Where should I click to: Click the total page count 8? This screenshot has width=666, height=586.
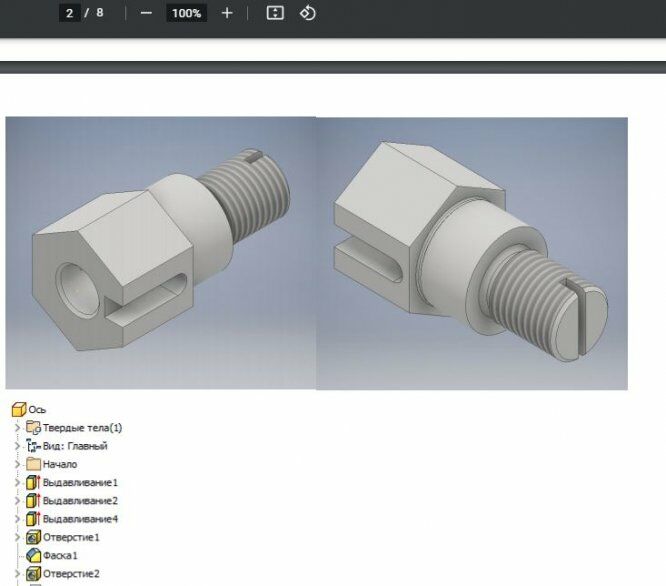click(x=100, y=12)
